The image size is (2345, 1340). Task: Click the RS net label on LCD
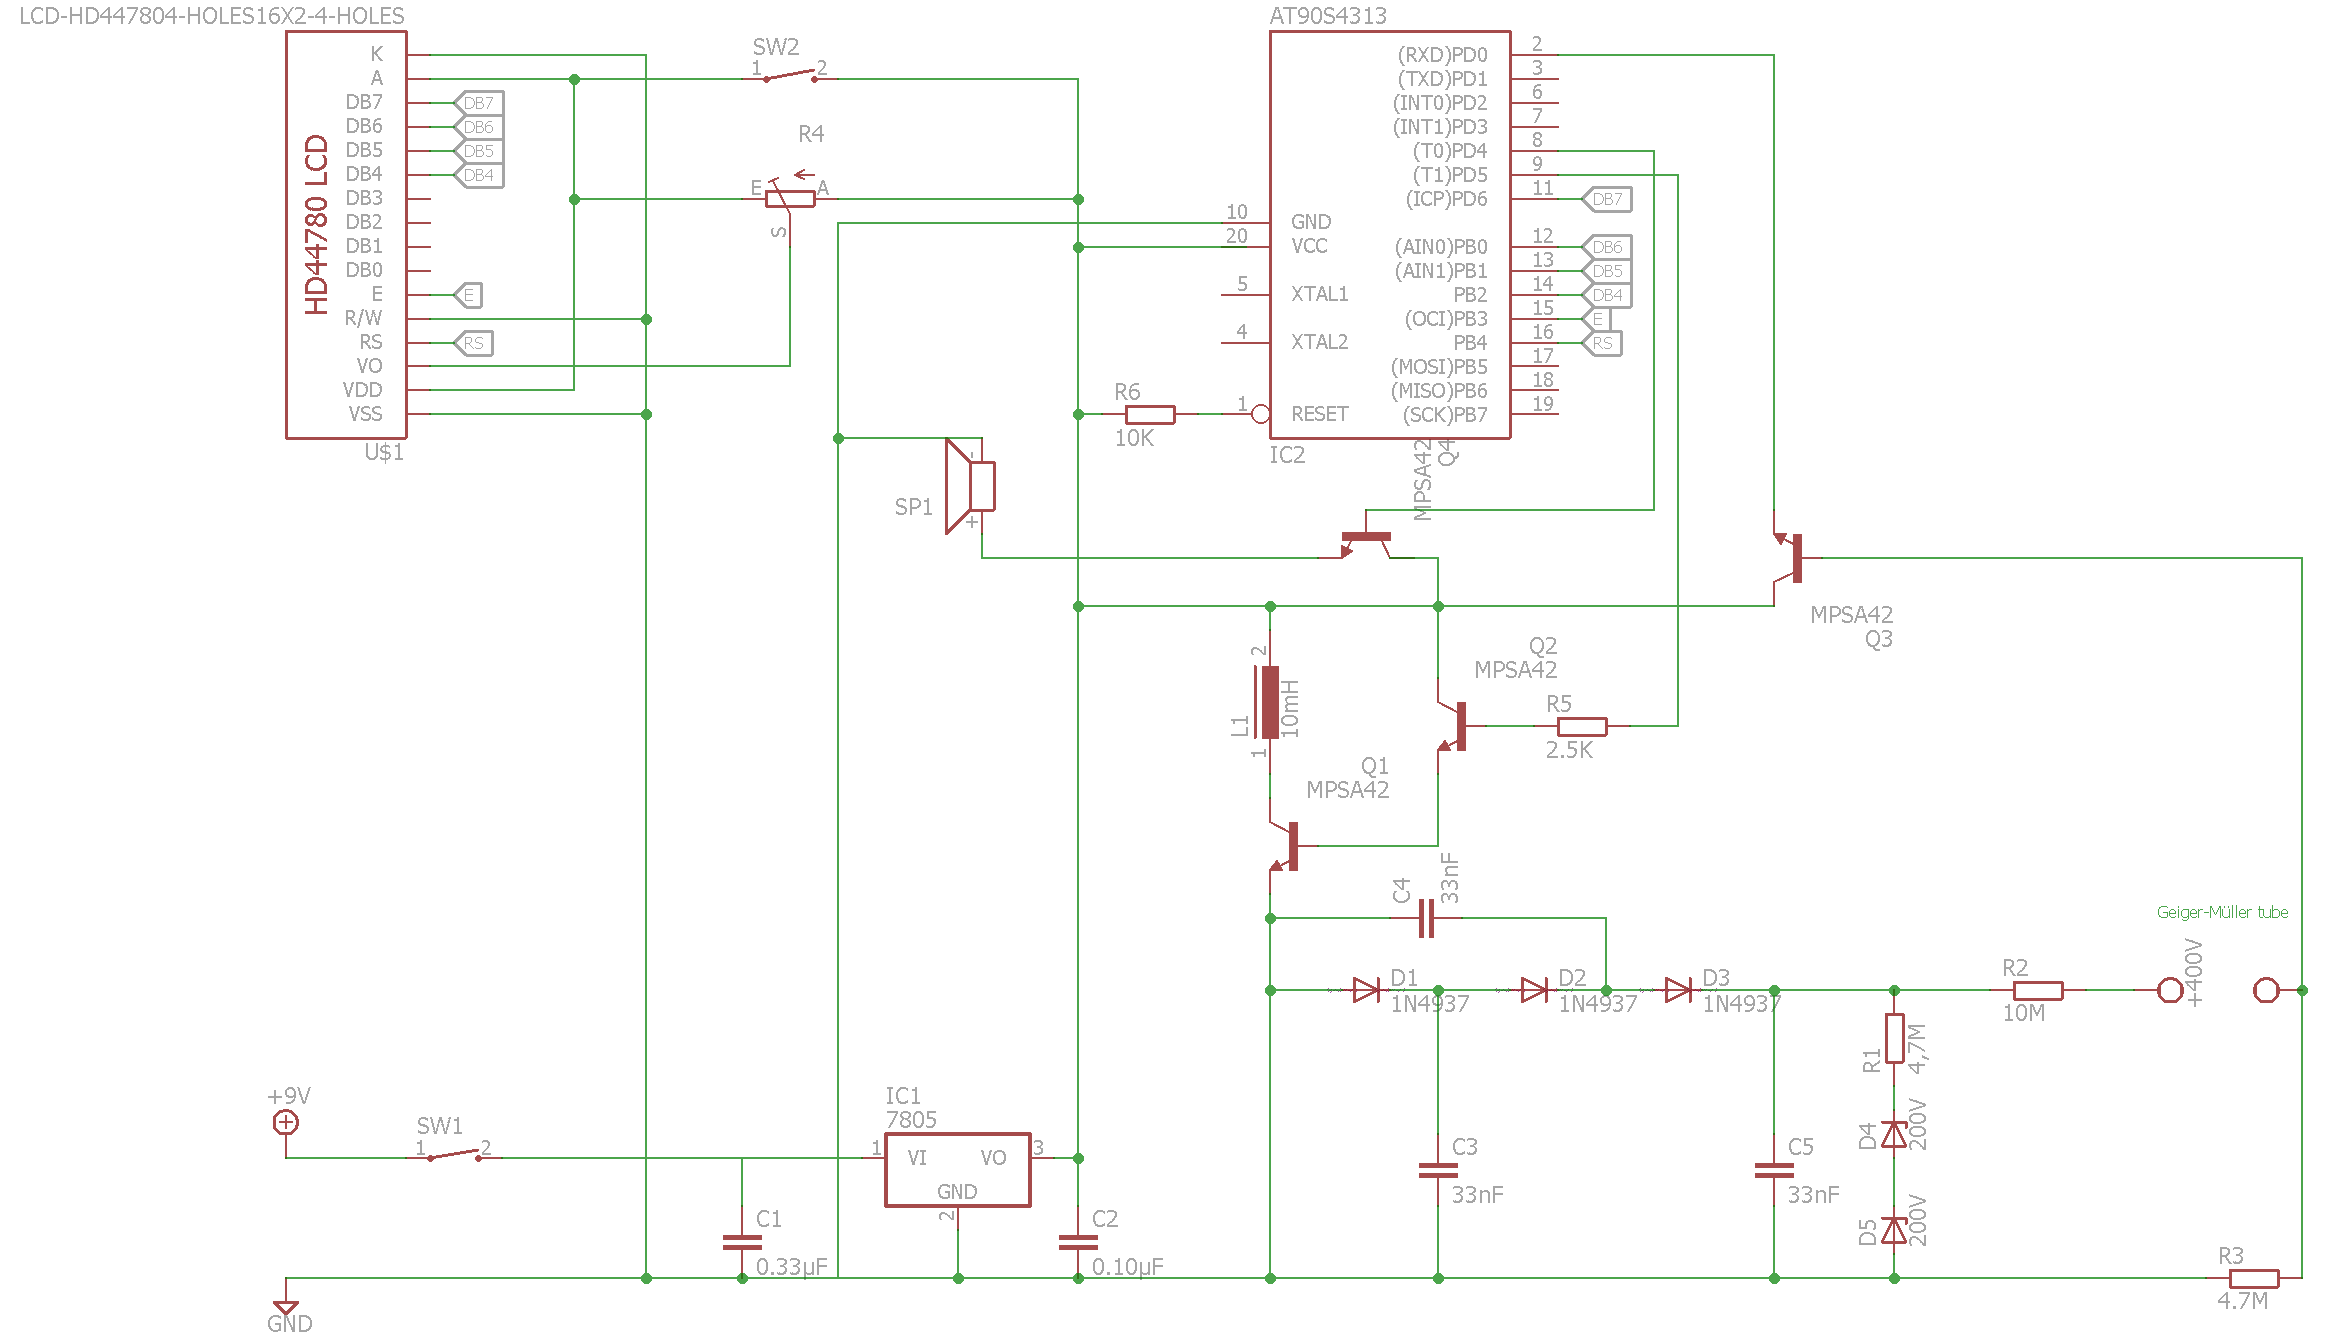(x=474, y=343)
